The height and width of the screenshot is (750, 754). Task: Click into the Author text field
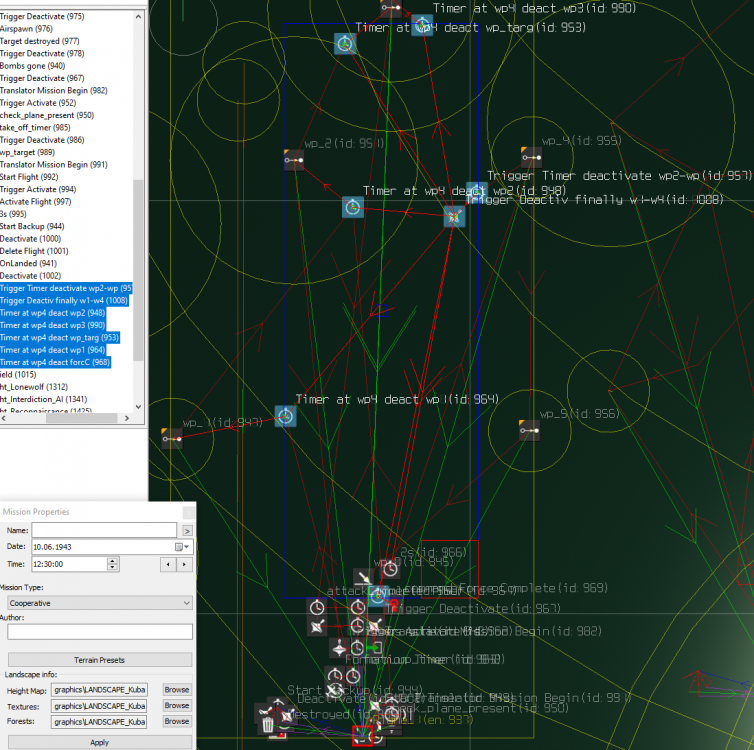[98, 632]
